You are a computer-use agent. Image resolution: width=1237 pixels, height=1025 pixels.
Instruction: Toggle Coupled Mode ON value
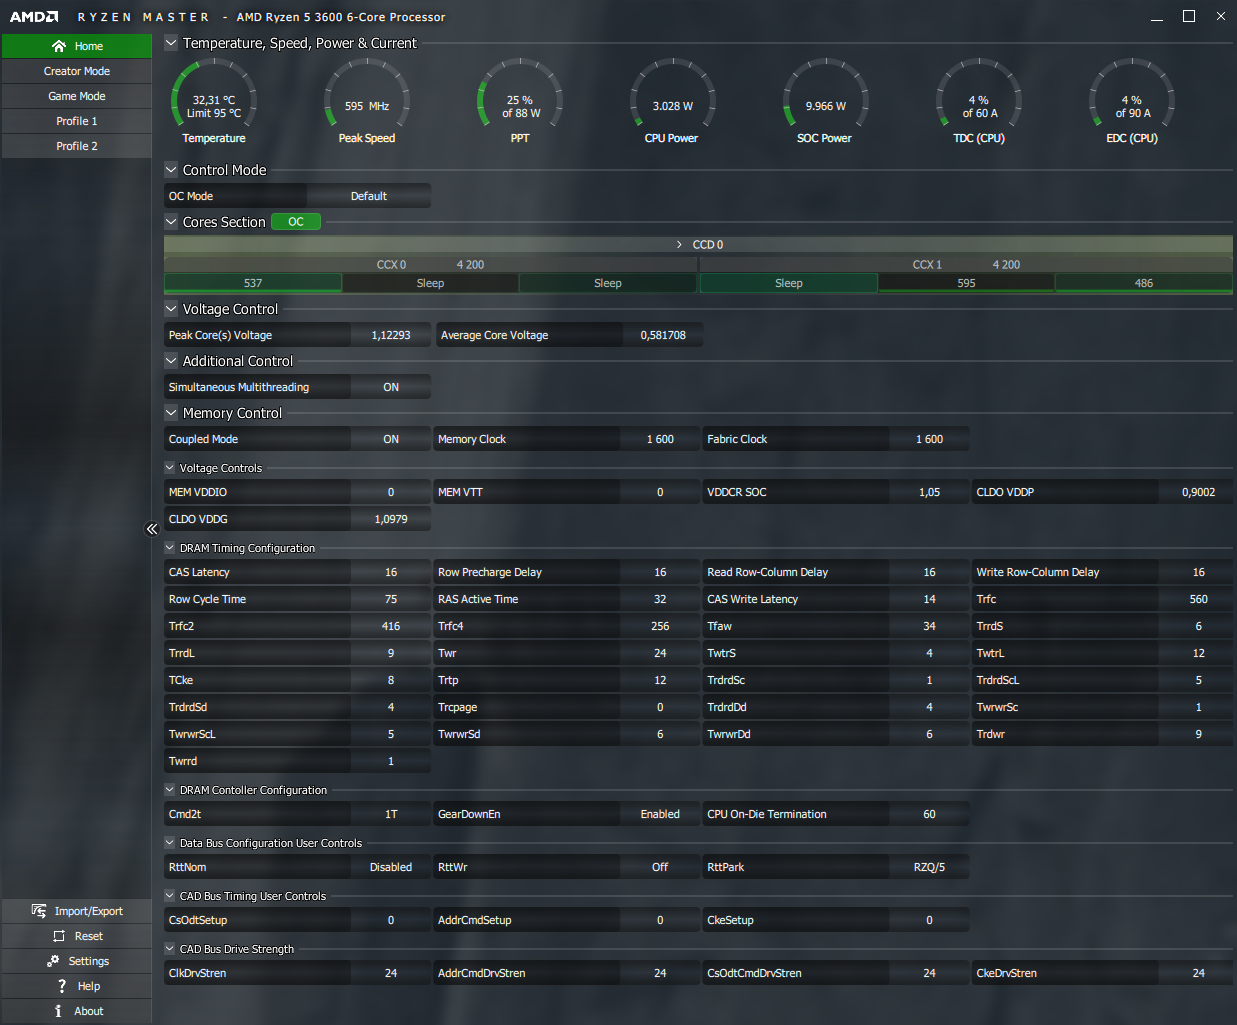pos(391,439)
